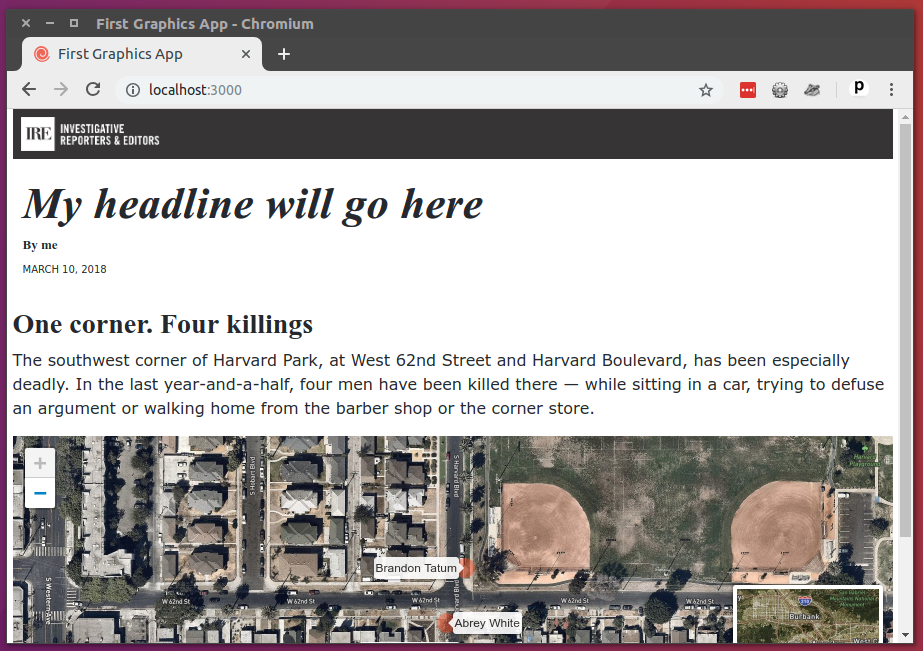Click the Burbank minimap thumbnail

click(808, 616)
